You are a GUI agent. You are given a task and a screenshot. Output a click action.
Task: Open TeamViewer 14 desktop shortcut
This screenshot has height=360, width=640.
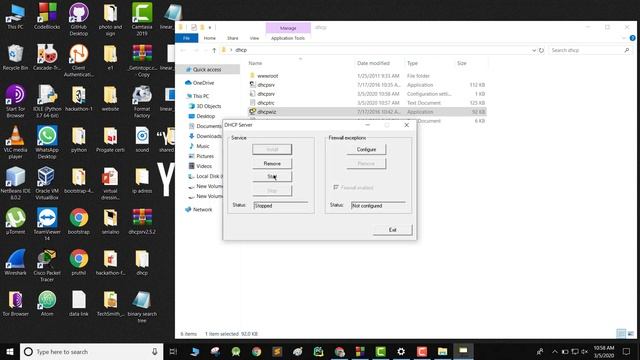point(47,224)
